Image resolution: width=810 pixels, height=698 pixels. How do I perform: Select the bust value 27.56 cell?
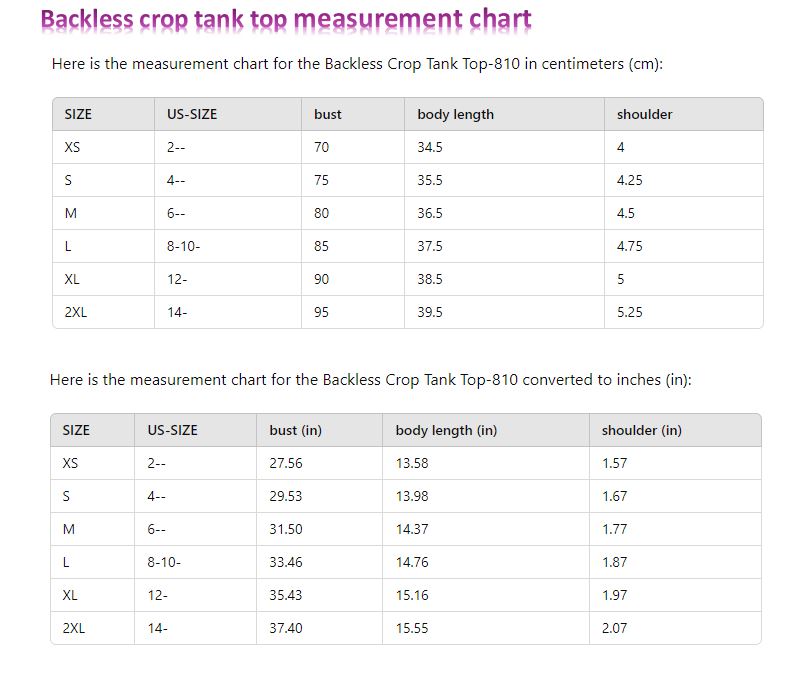pos(285,463)
